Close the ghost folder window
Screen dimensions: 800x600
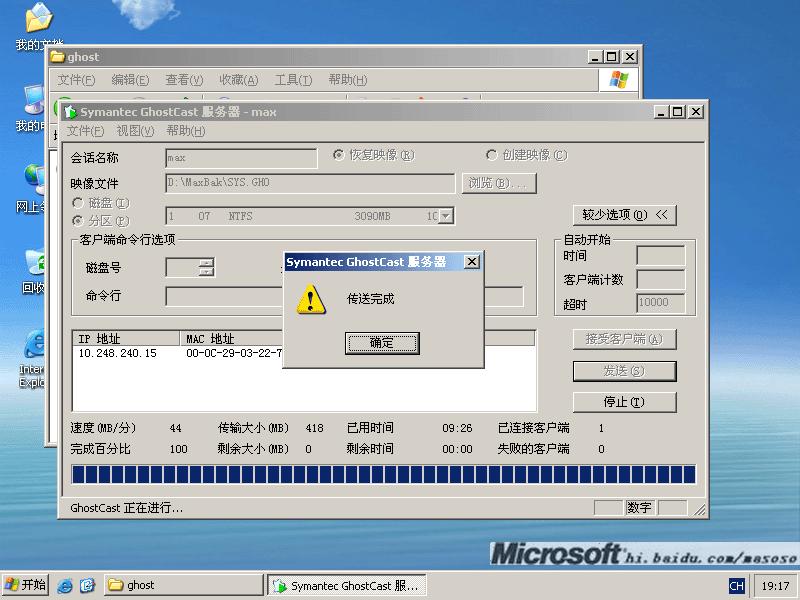click(631, 57)
